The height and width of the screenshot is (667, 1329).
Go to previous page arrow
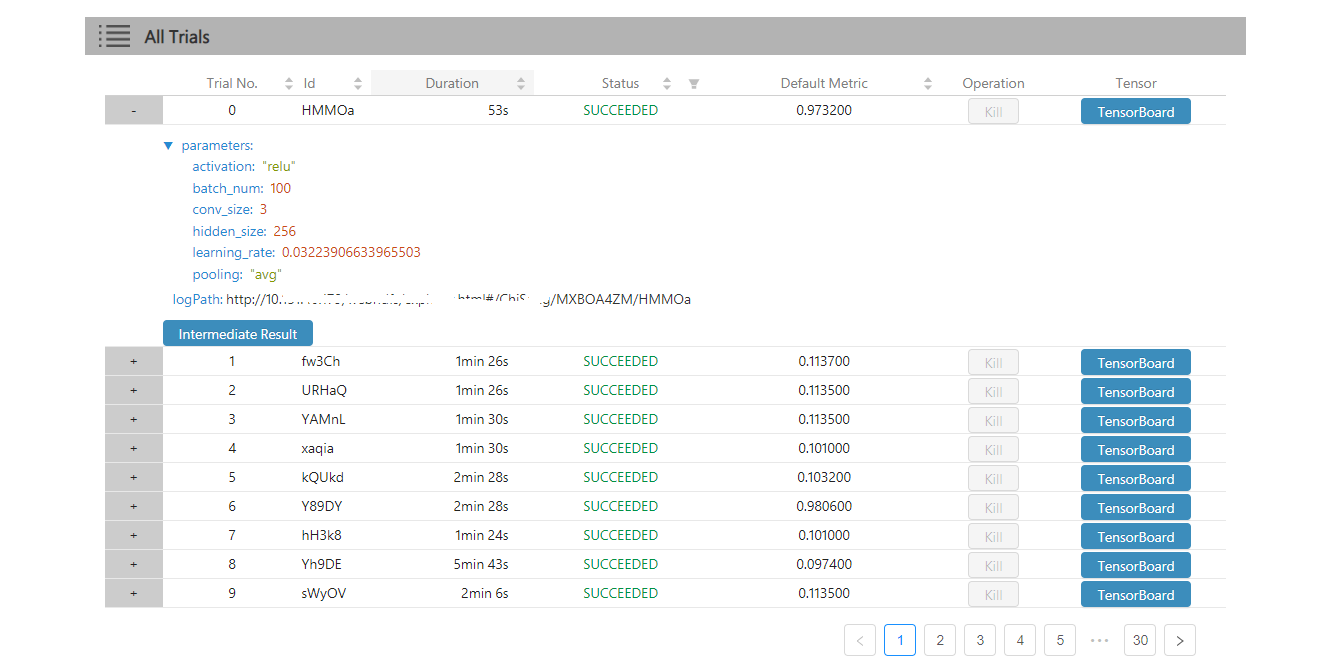(860, 640)
